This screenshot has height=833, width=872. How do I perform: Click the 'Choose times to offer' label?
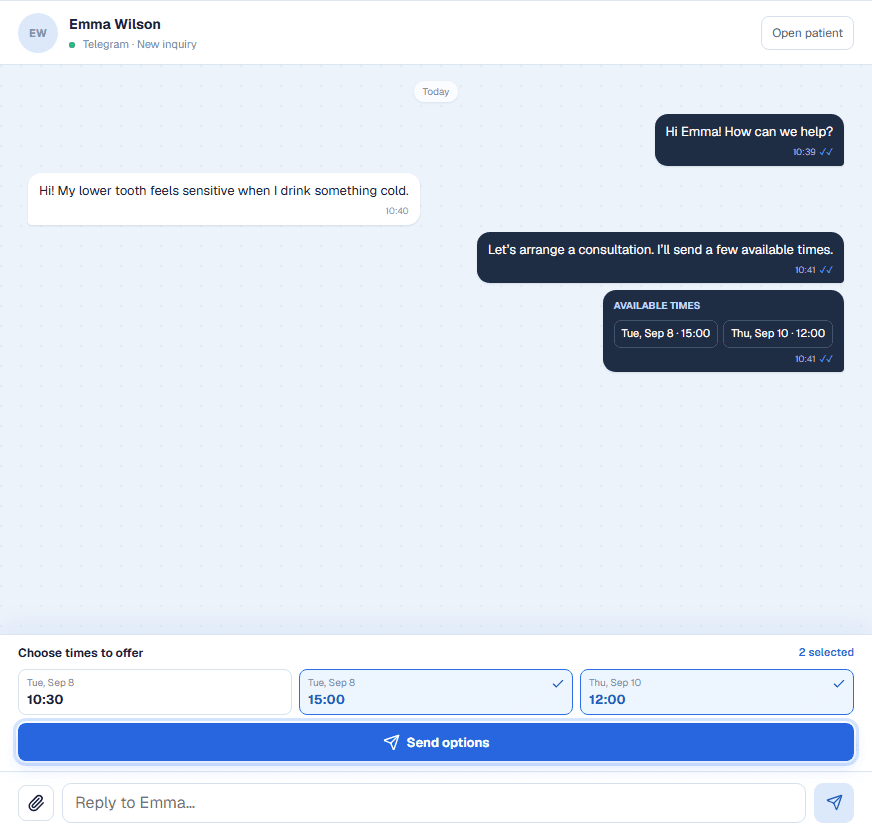coord(81,653)
